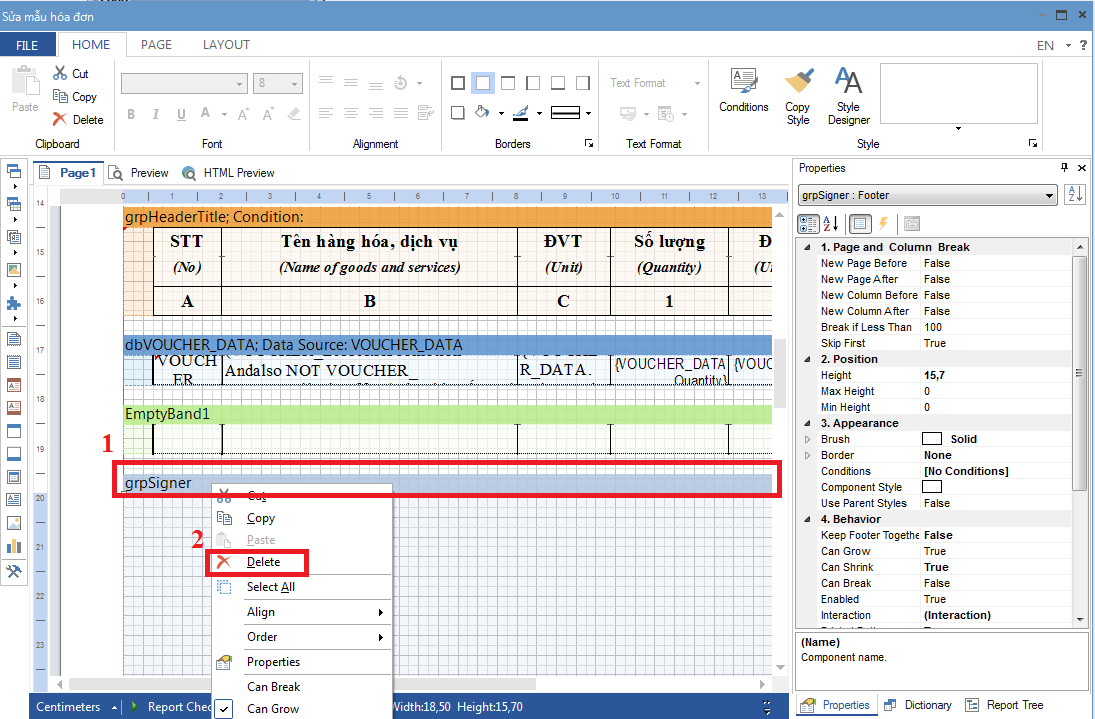Image resolution: width=1095 pixels, height=719 pixels.
Task: Toggle Bold font formatting
Action: click(131, 114)
